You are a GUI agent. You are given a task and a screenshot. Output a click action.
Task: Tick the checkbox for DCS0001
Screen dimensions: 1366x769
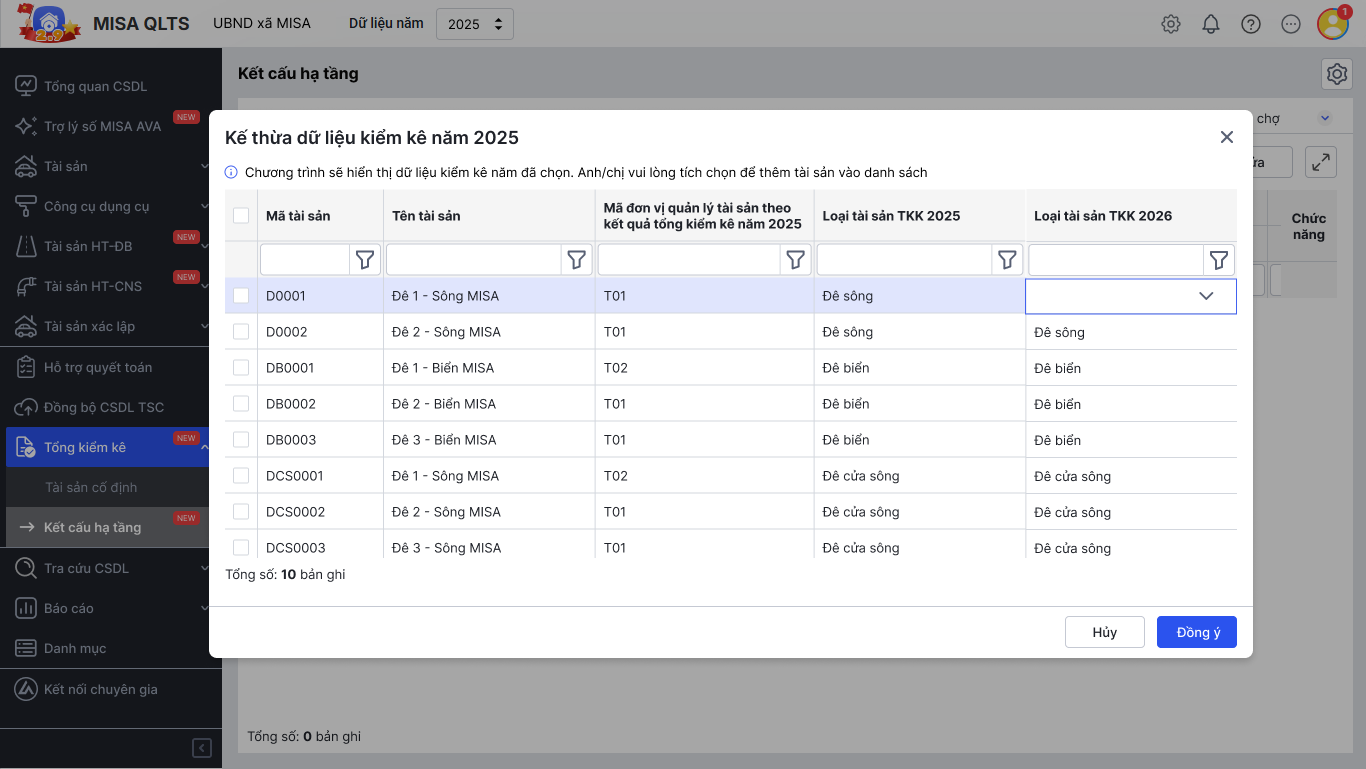point(241,476)
